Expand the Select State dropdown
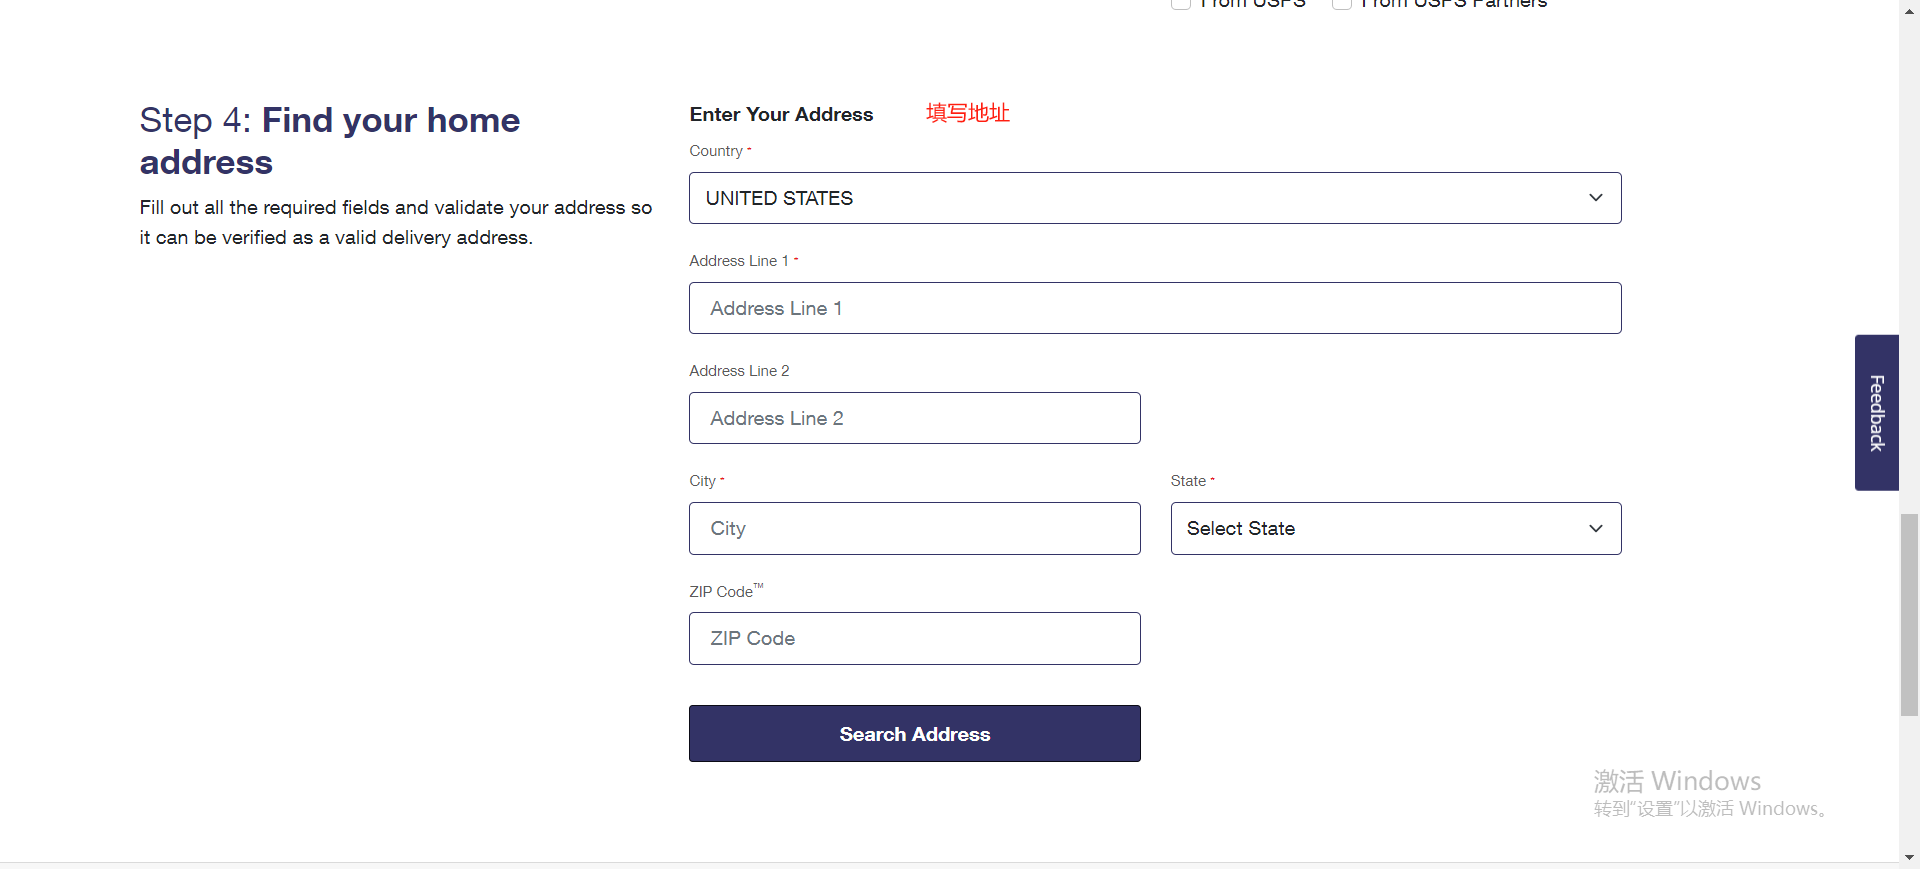Viewport: 1920px width, 869px height. click(x=1396, y=528)
